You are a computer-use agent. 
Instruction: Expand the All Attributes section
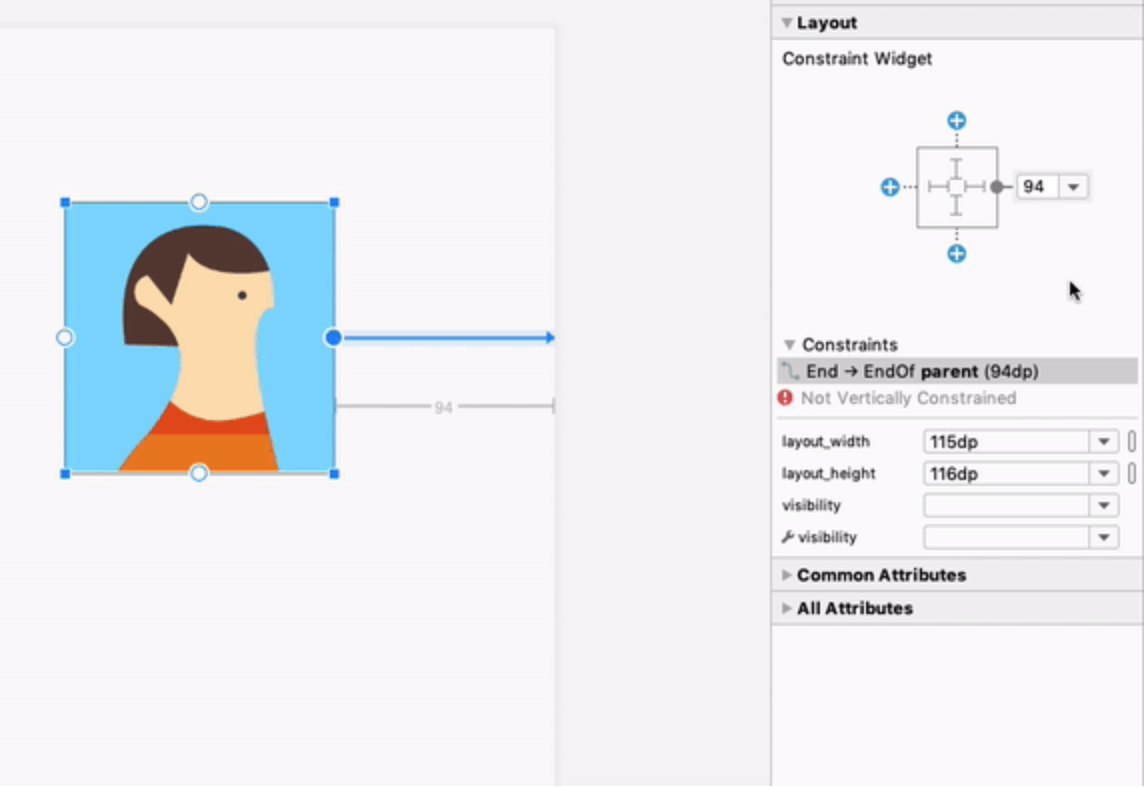(x=787, y=608)
